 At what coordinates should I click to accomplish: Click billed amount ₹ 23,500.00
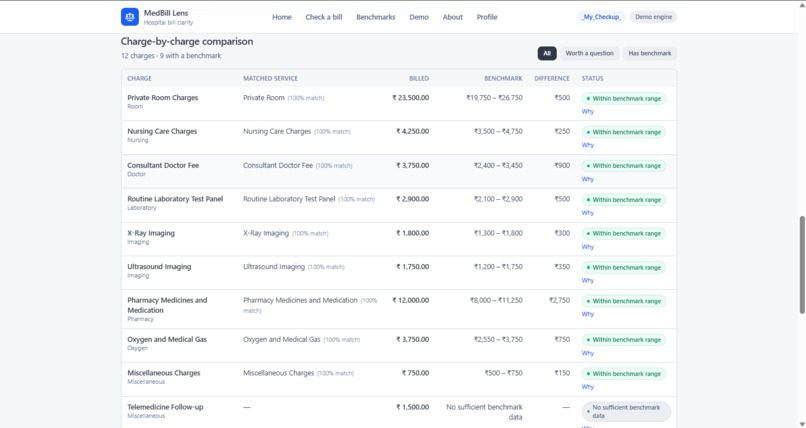[410, 98]
